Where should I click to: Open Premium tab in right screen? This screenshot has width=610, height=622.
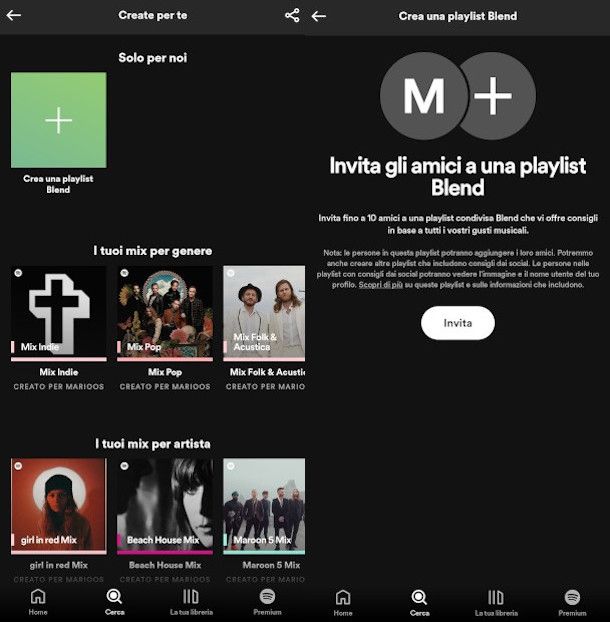(572, 602)
